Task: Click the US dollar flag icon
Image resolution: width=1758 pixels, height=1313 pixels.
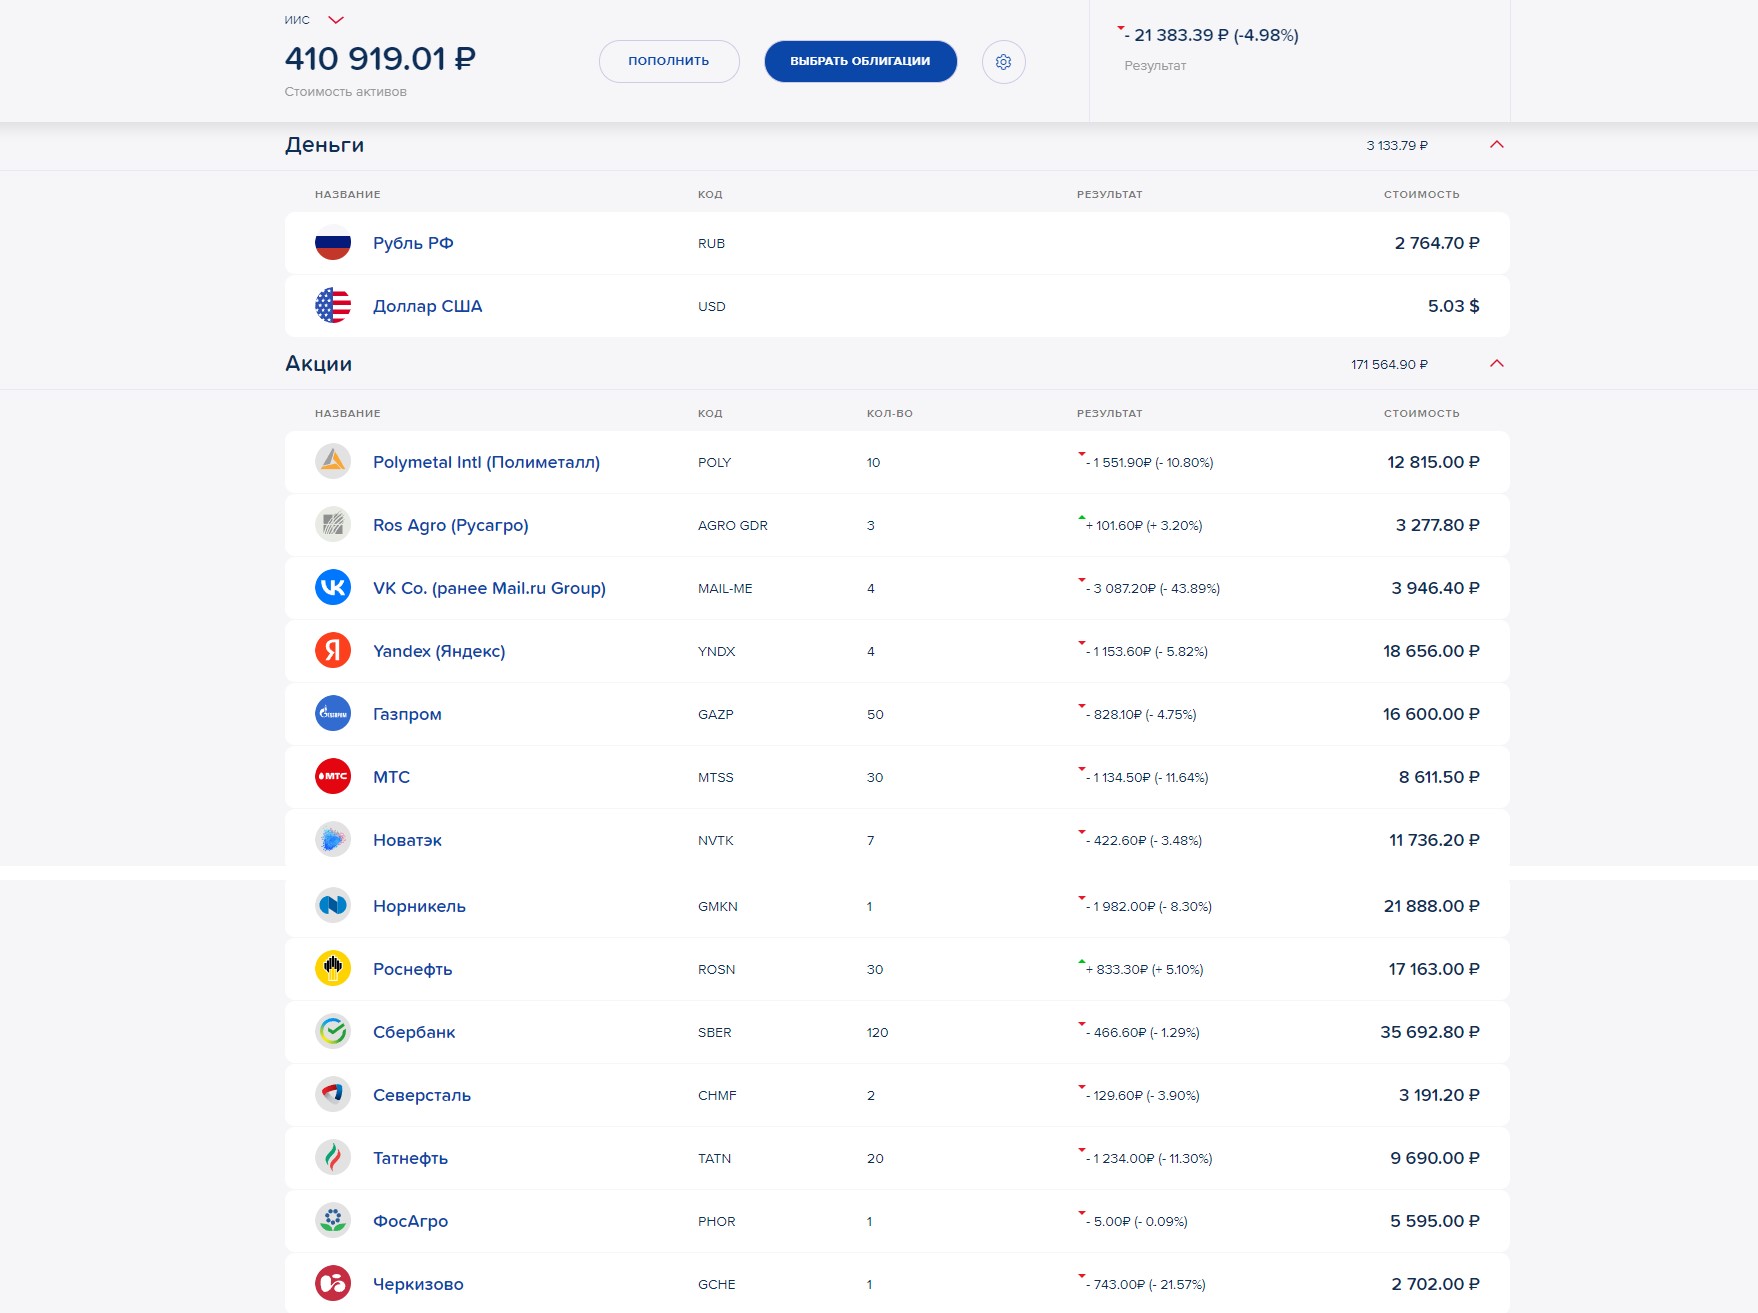Action: pyautogui.click(x=333, y=306)
